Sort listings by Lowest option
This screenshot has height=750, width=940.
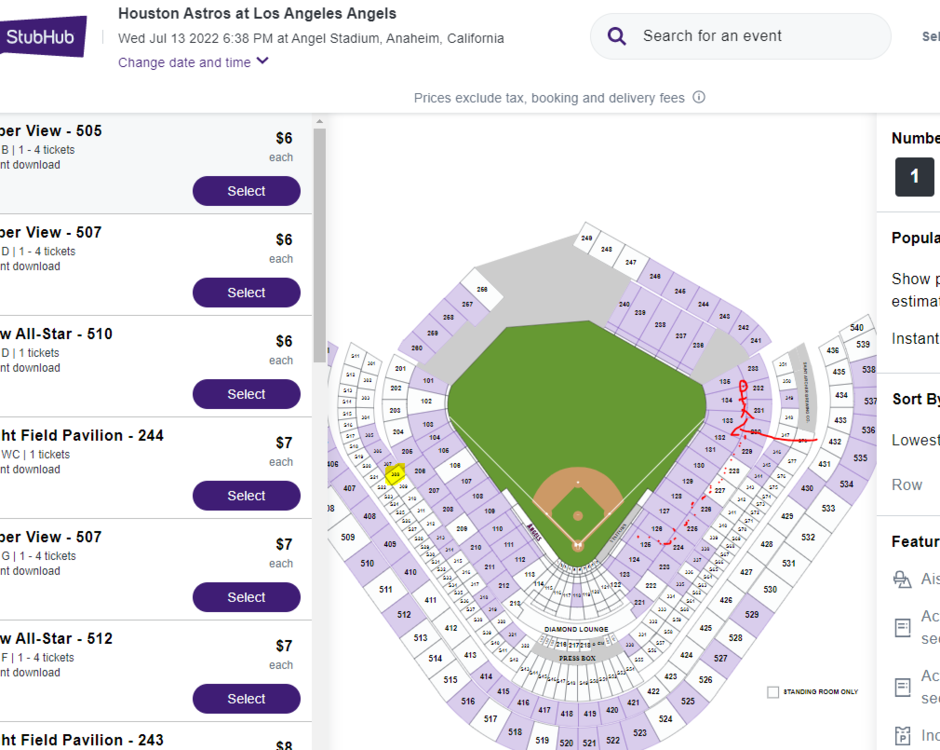click(x=915, y=440)
